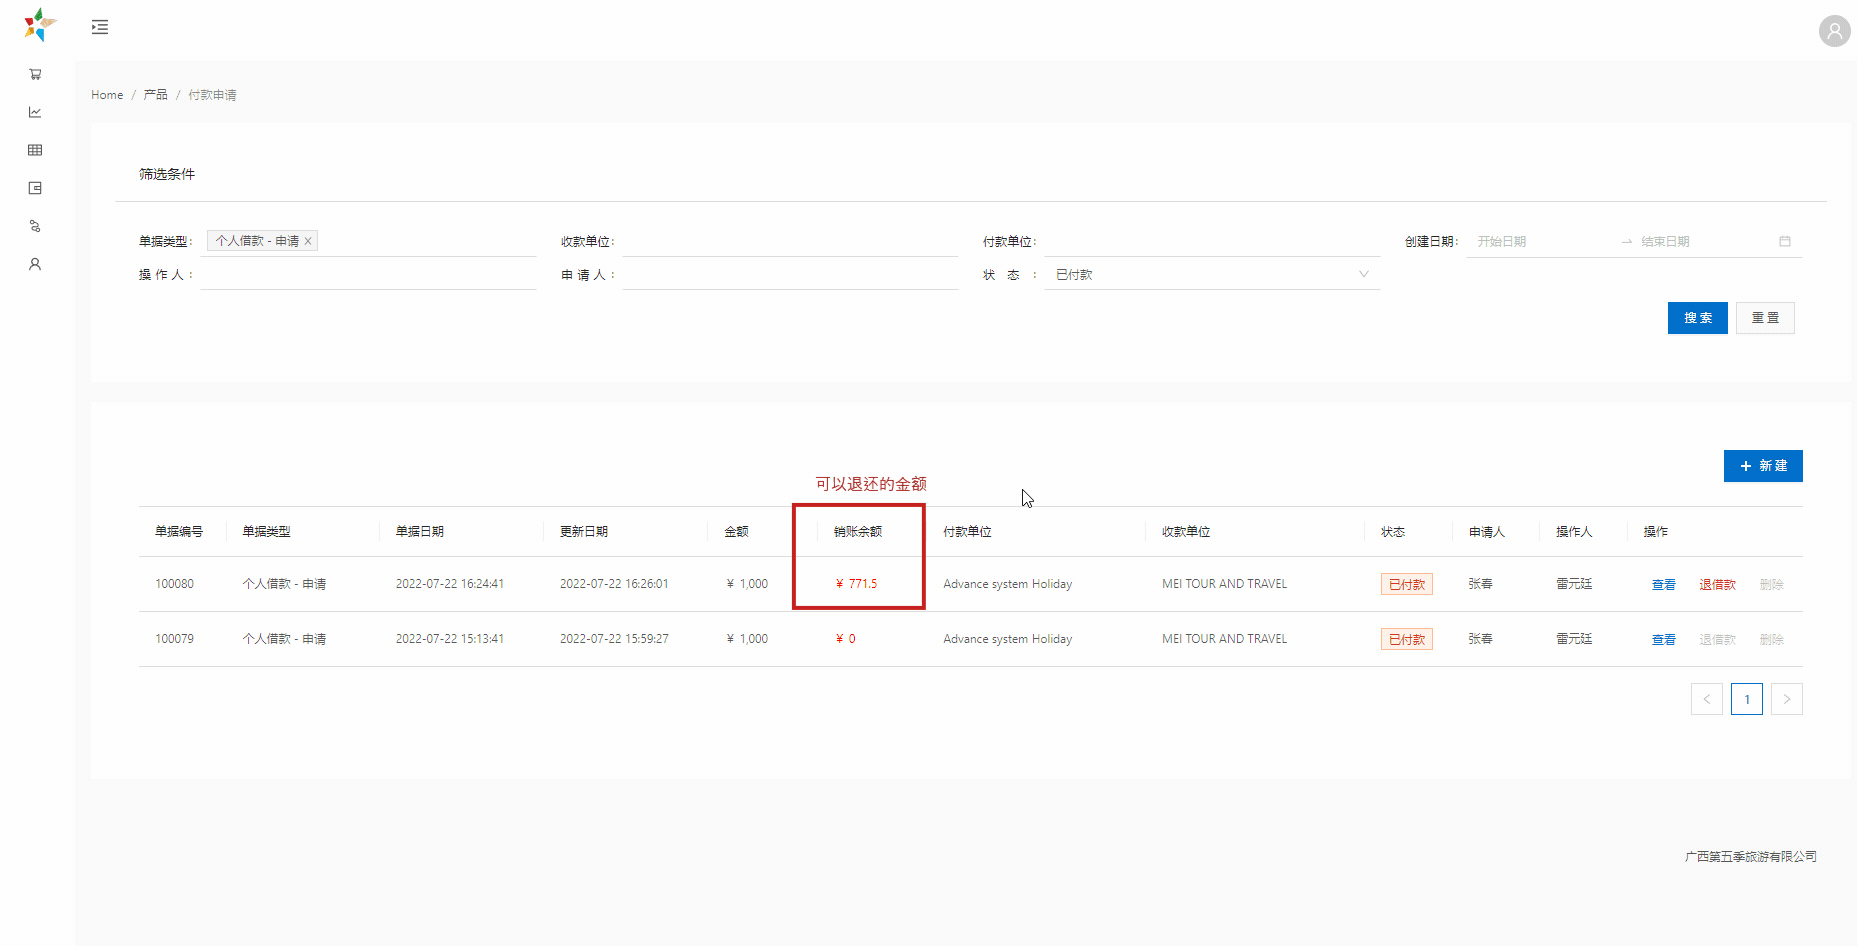Go to Home in the breadcrumb

107,95
